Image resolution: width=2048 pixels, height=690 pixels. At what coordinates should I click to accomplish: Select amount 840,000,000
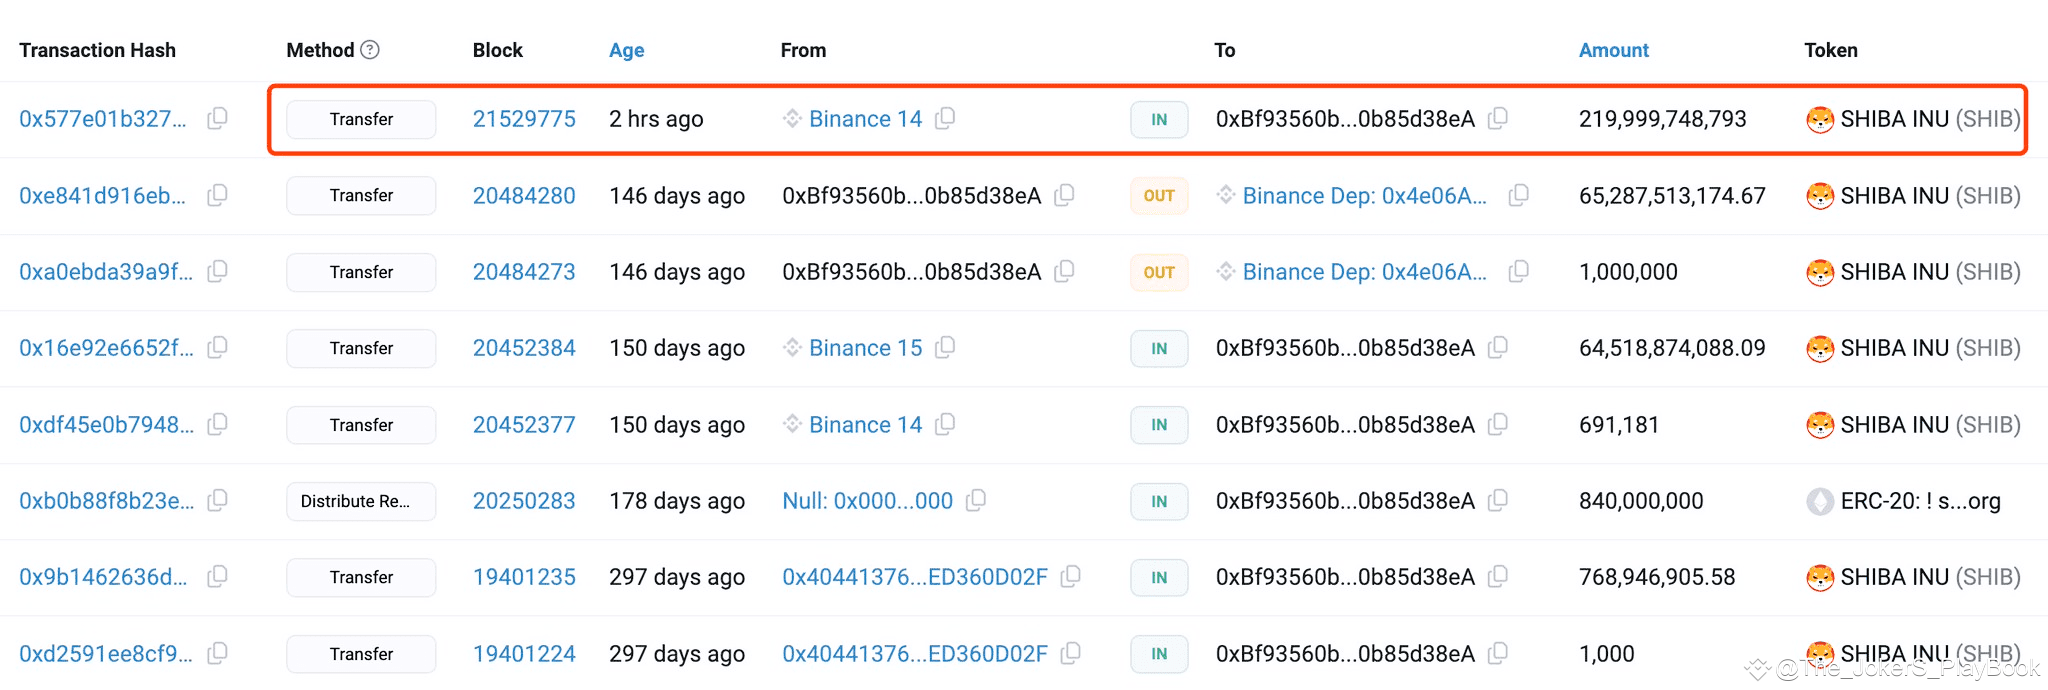(1641, 500)
